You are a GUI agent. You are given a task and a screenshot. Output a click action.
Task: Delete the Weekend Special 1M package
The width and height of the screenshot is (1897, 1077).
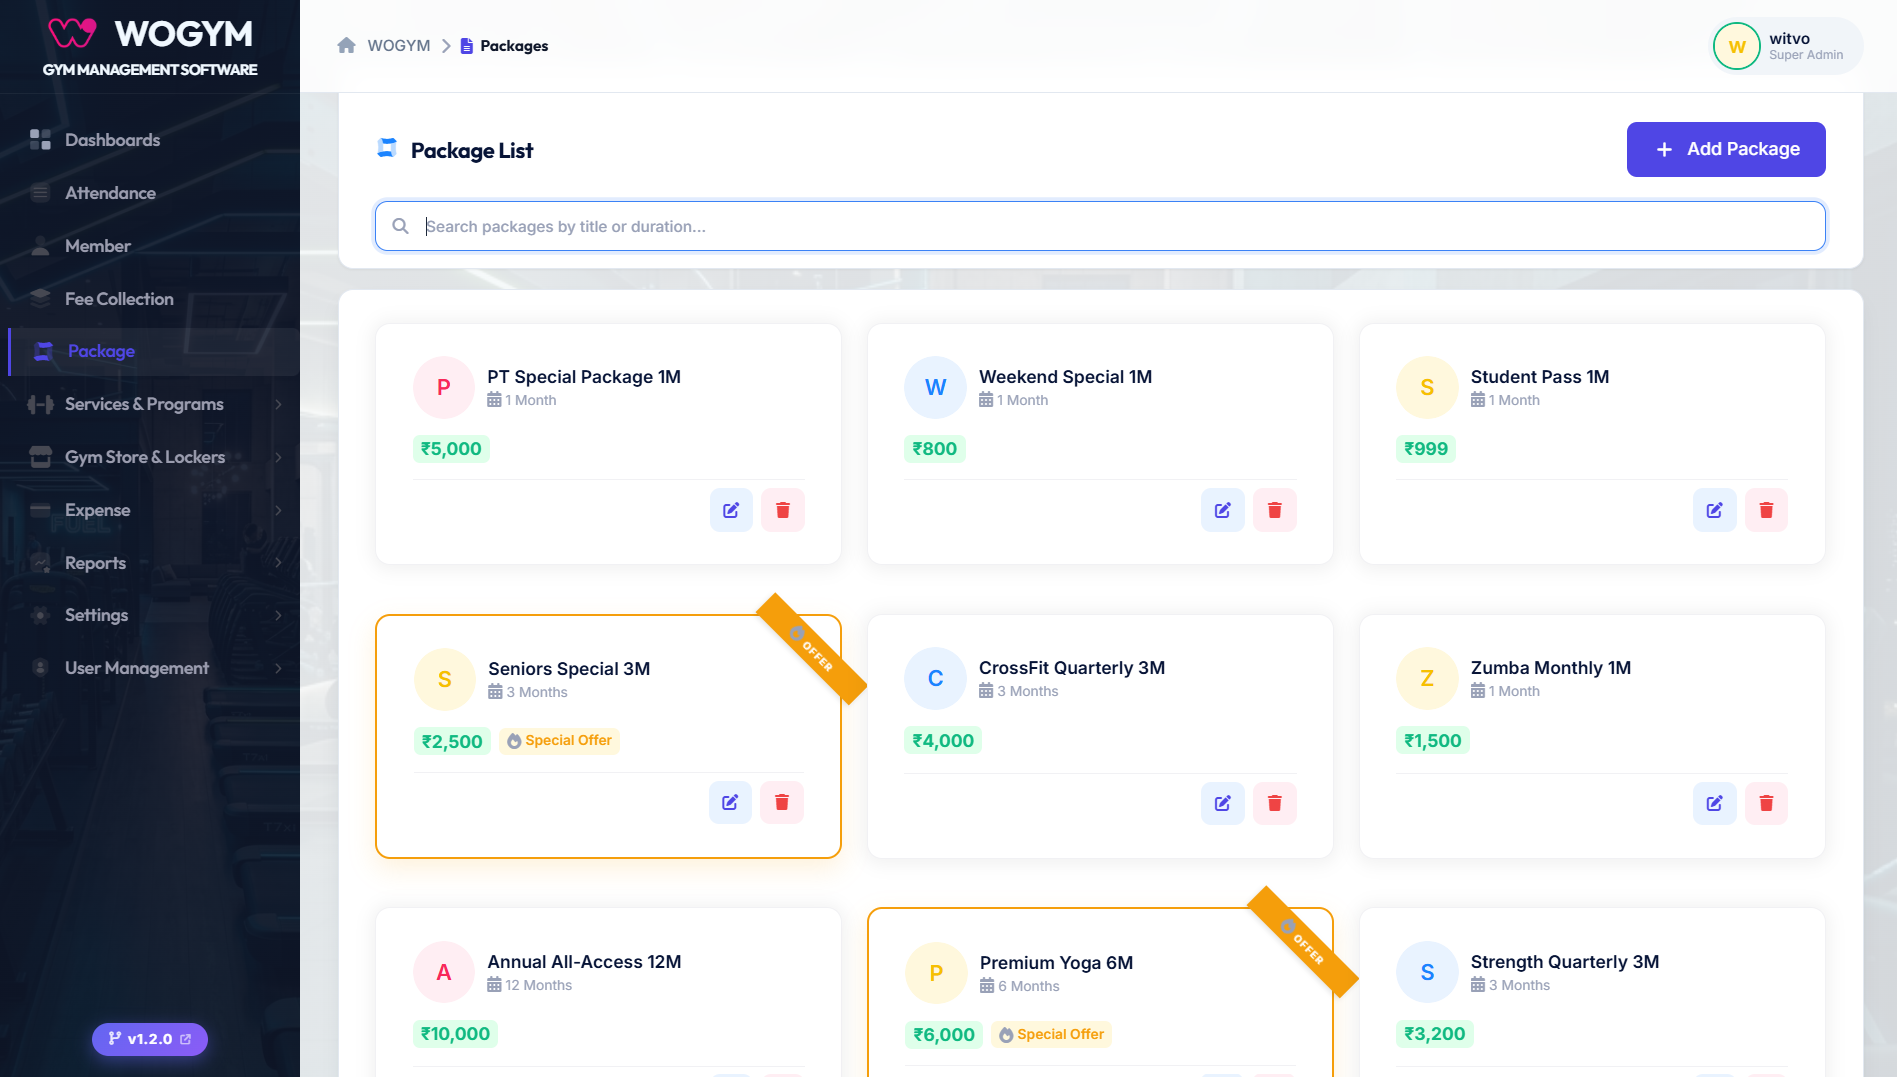tap(1275, 510)
